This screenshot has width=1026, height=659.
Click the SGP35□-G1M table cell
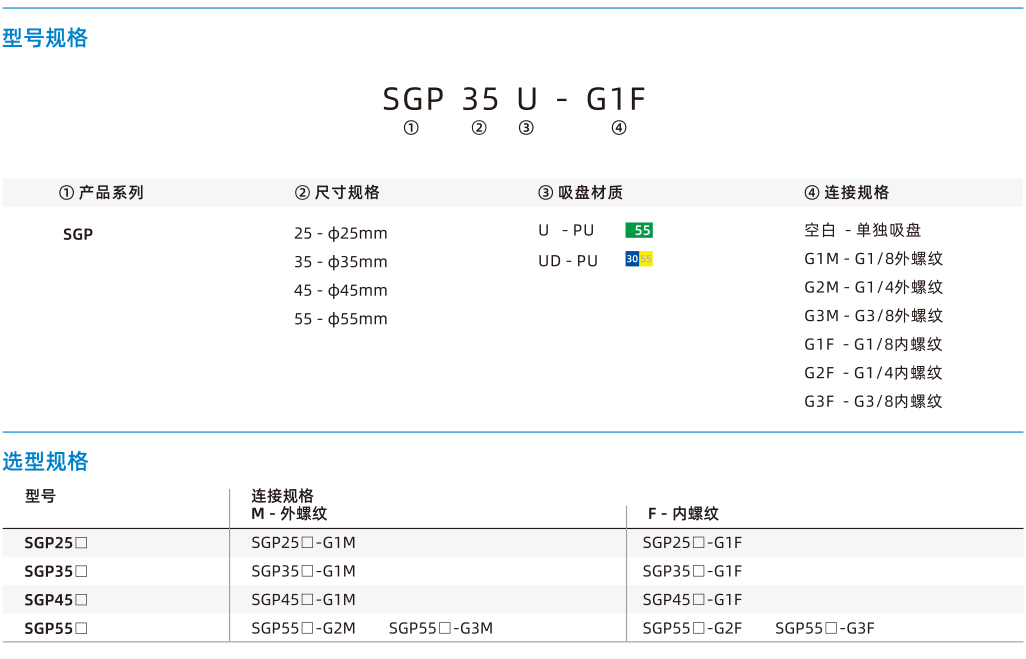point(304,571)
